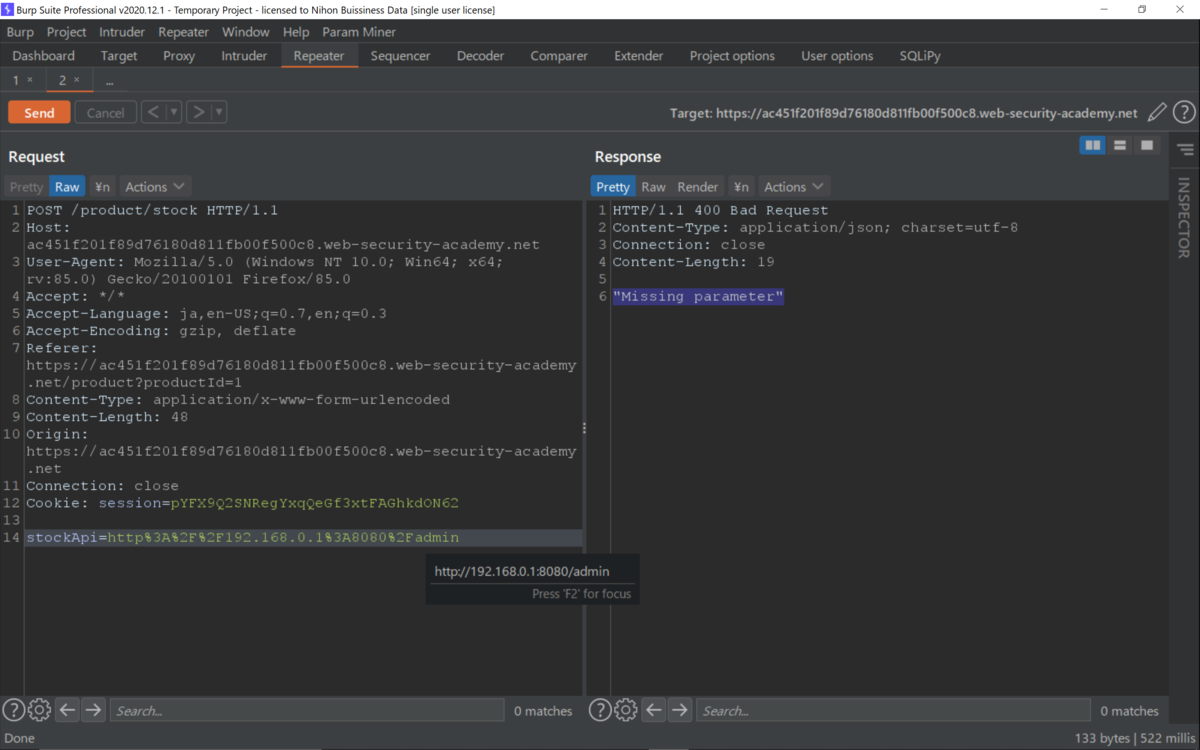The width and height of the screenshot is (1200, 750).
Task: Go to next response search match
Action: pos(680,710)
